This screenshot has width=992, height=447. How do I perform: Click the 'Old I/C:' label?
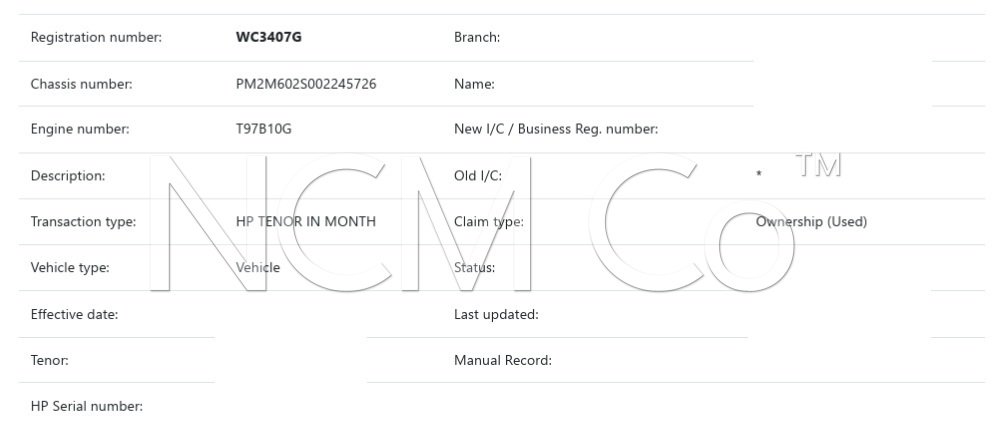tap(478, 176)
